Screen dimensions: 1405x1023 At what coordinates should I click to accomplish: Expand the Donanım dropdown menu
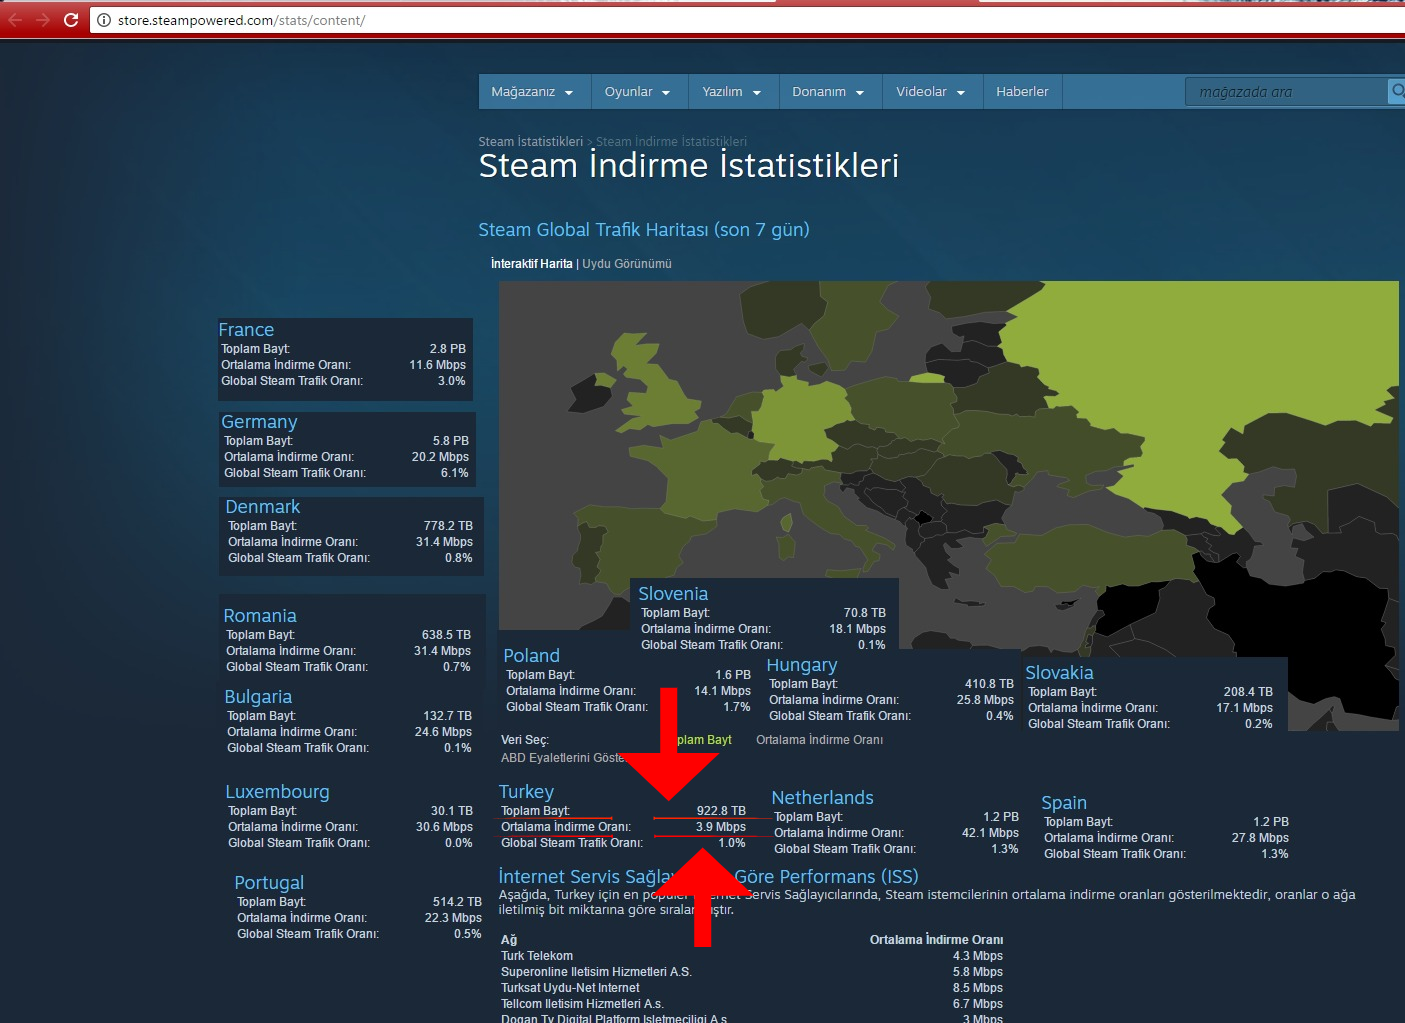(x=829, y=91)
